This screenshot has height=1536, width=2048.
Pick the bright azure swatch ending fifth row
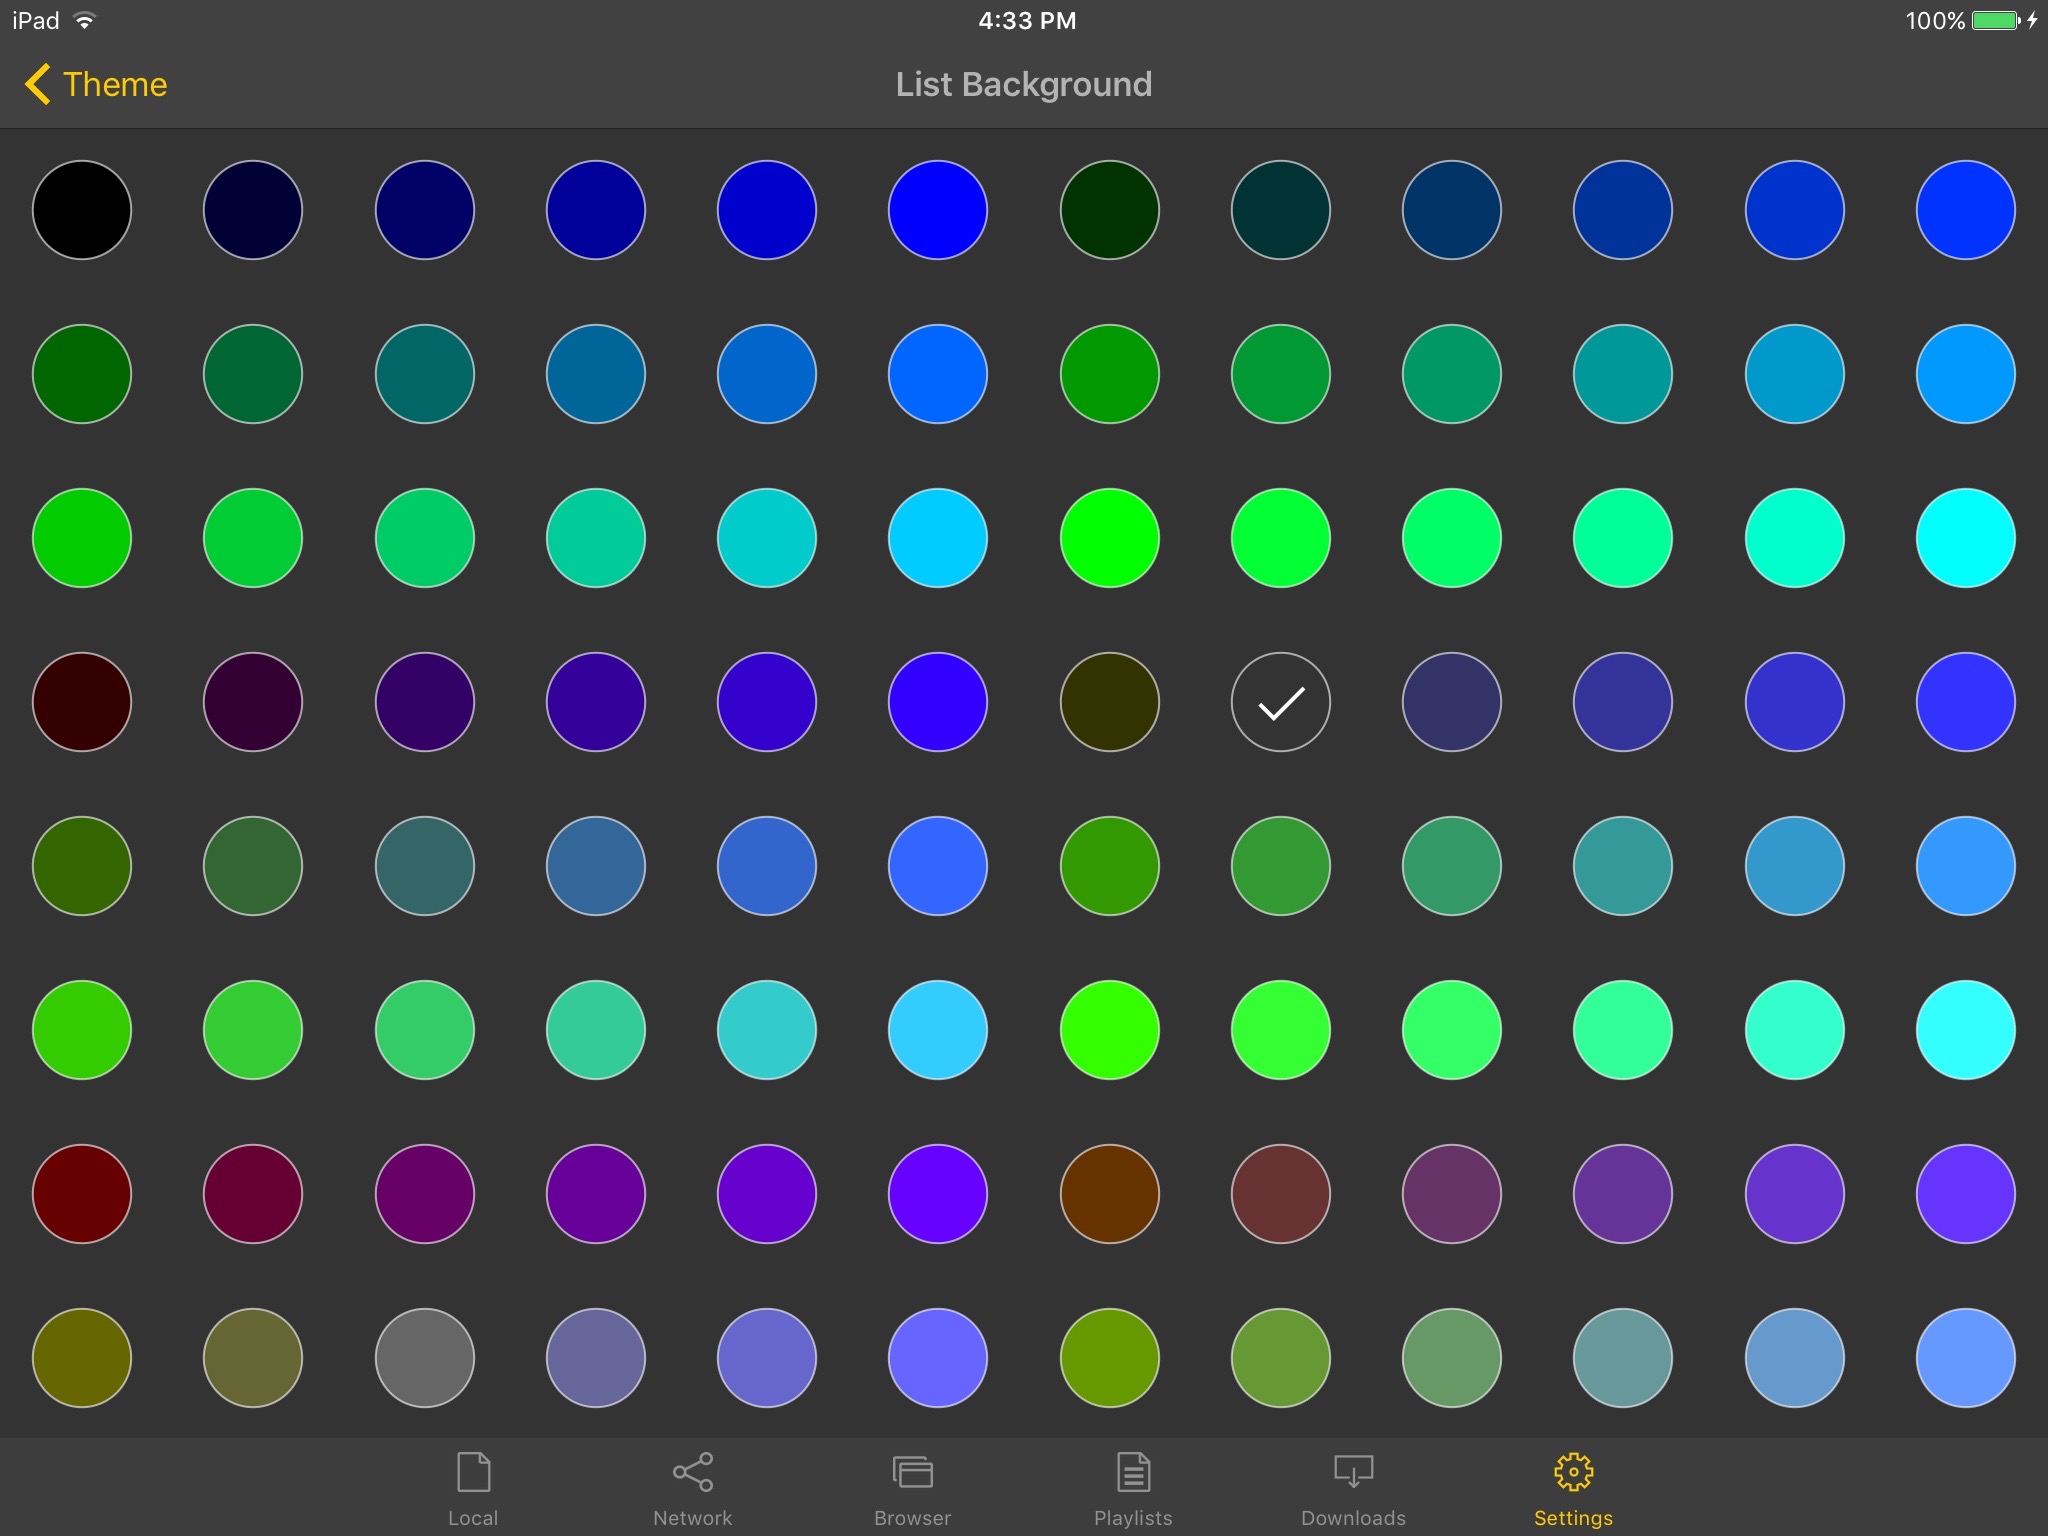[x=1966, y=866]
